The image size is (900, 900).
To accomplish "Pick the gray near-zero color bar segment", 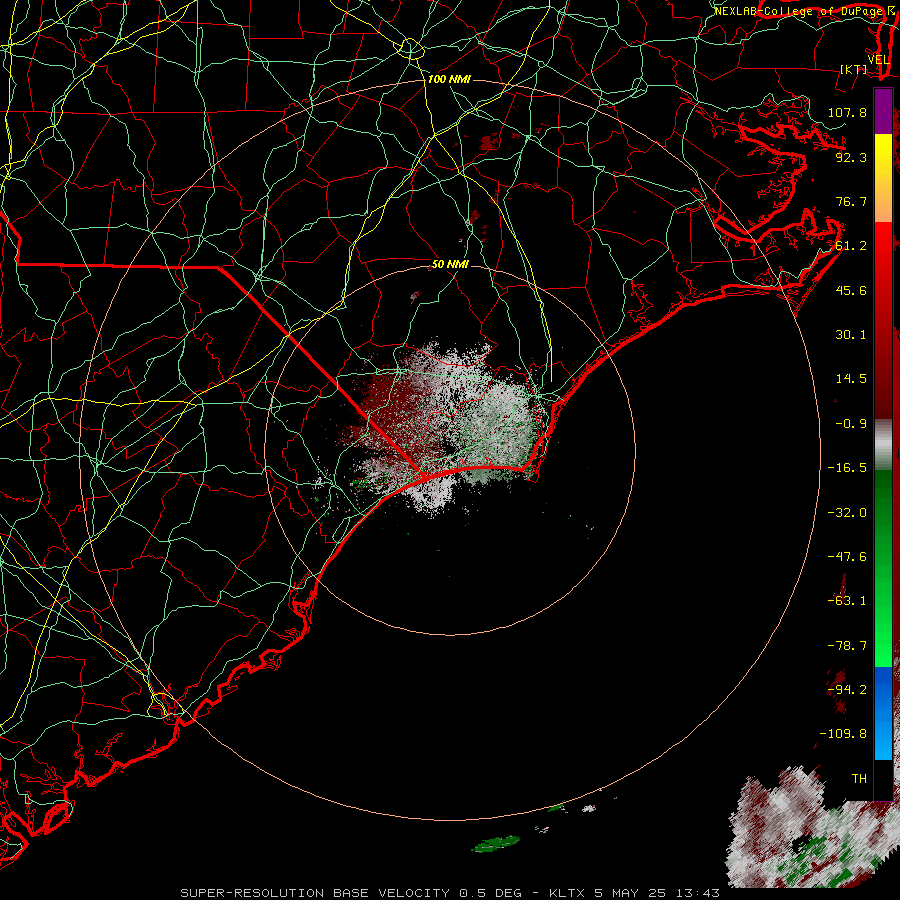I will tap(883, 445).
